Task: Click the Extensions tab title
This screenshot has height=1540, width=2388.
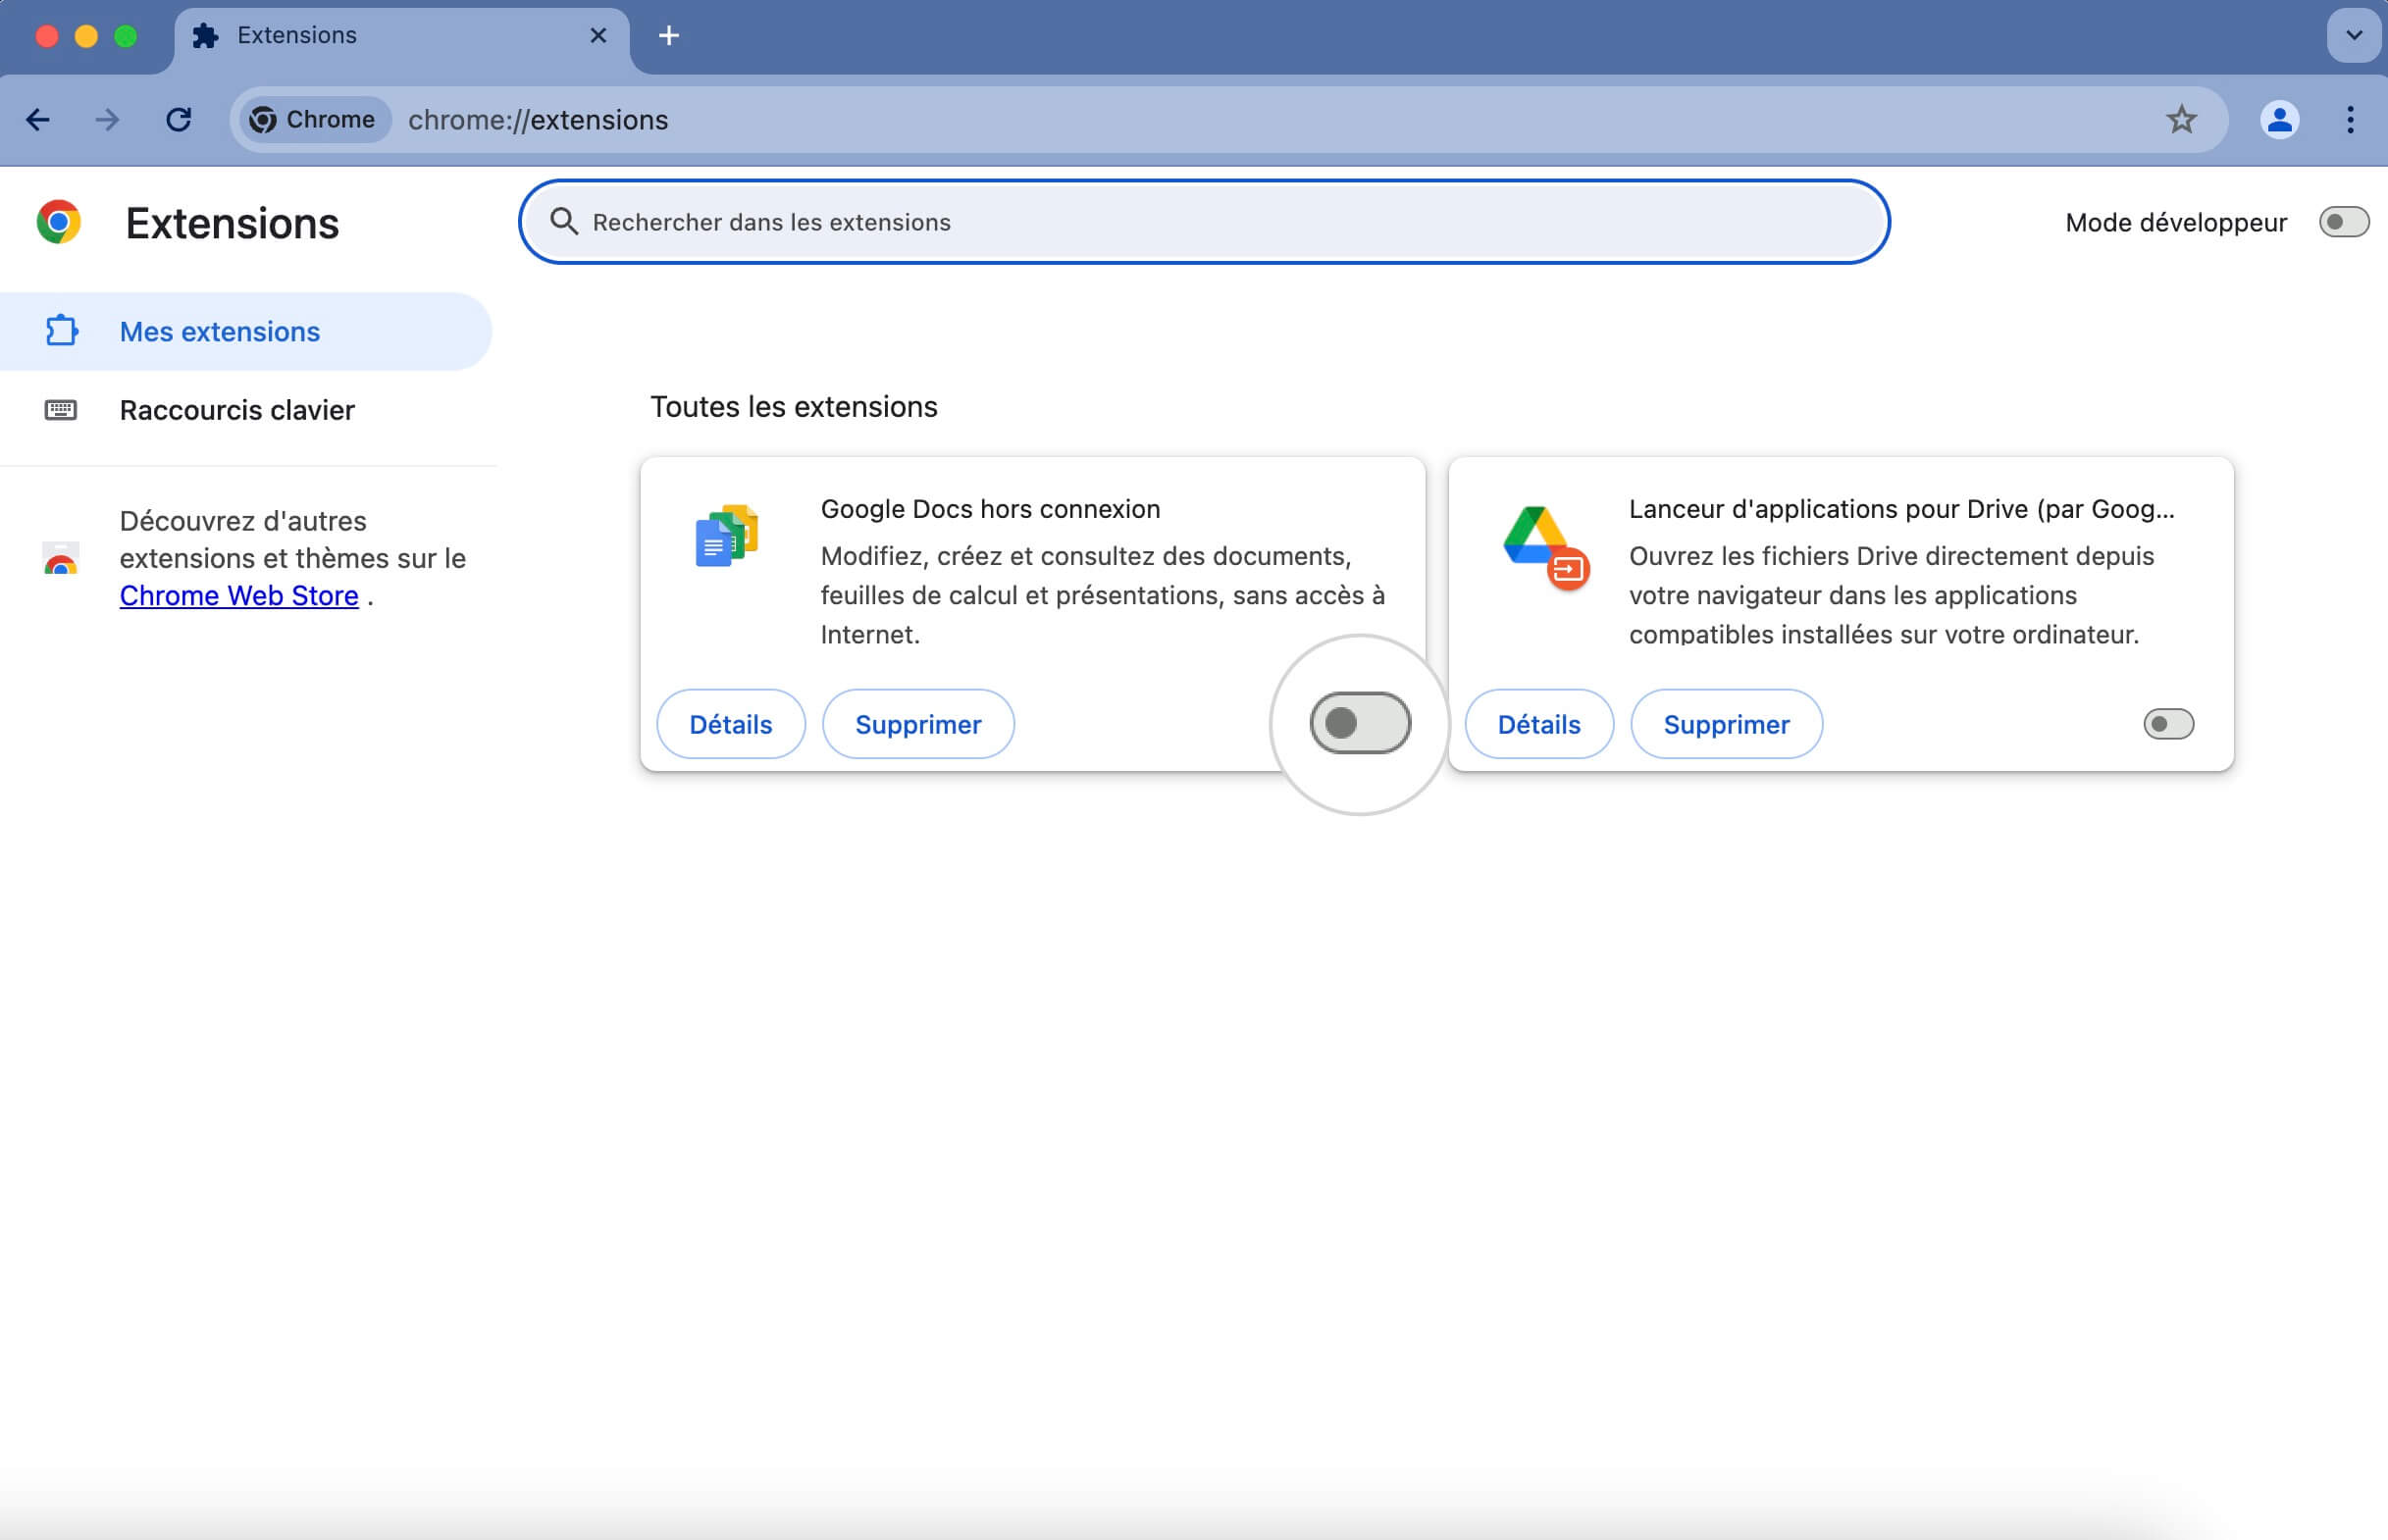Action: [x=297, y=36]
